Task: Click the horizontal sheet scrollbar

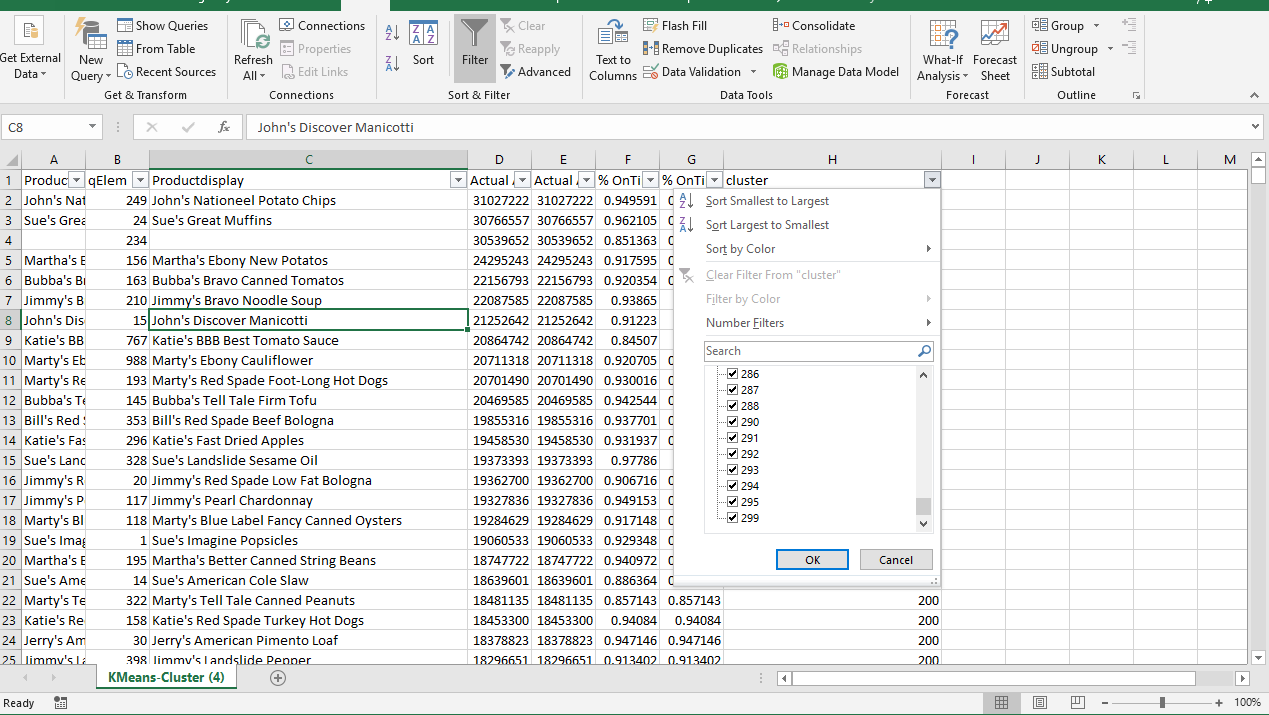Action: [993, 678]
